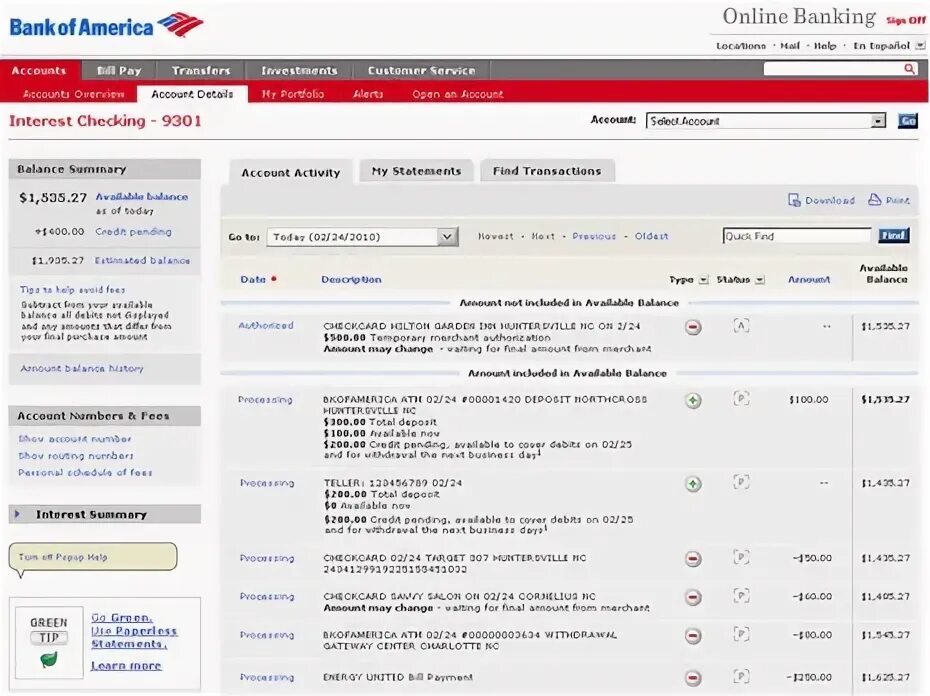Click the Help link in header

click(825, 46)
